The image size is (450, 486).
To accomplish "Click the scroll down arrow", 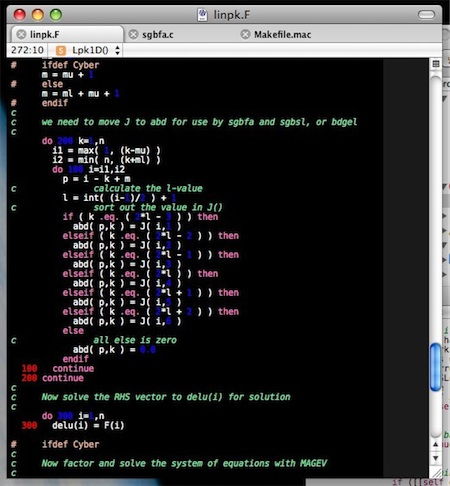I will click(436, 458).
